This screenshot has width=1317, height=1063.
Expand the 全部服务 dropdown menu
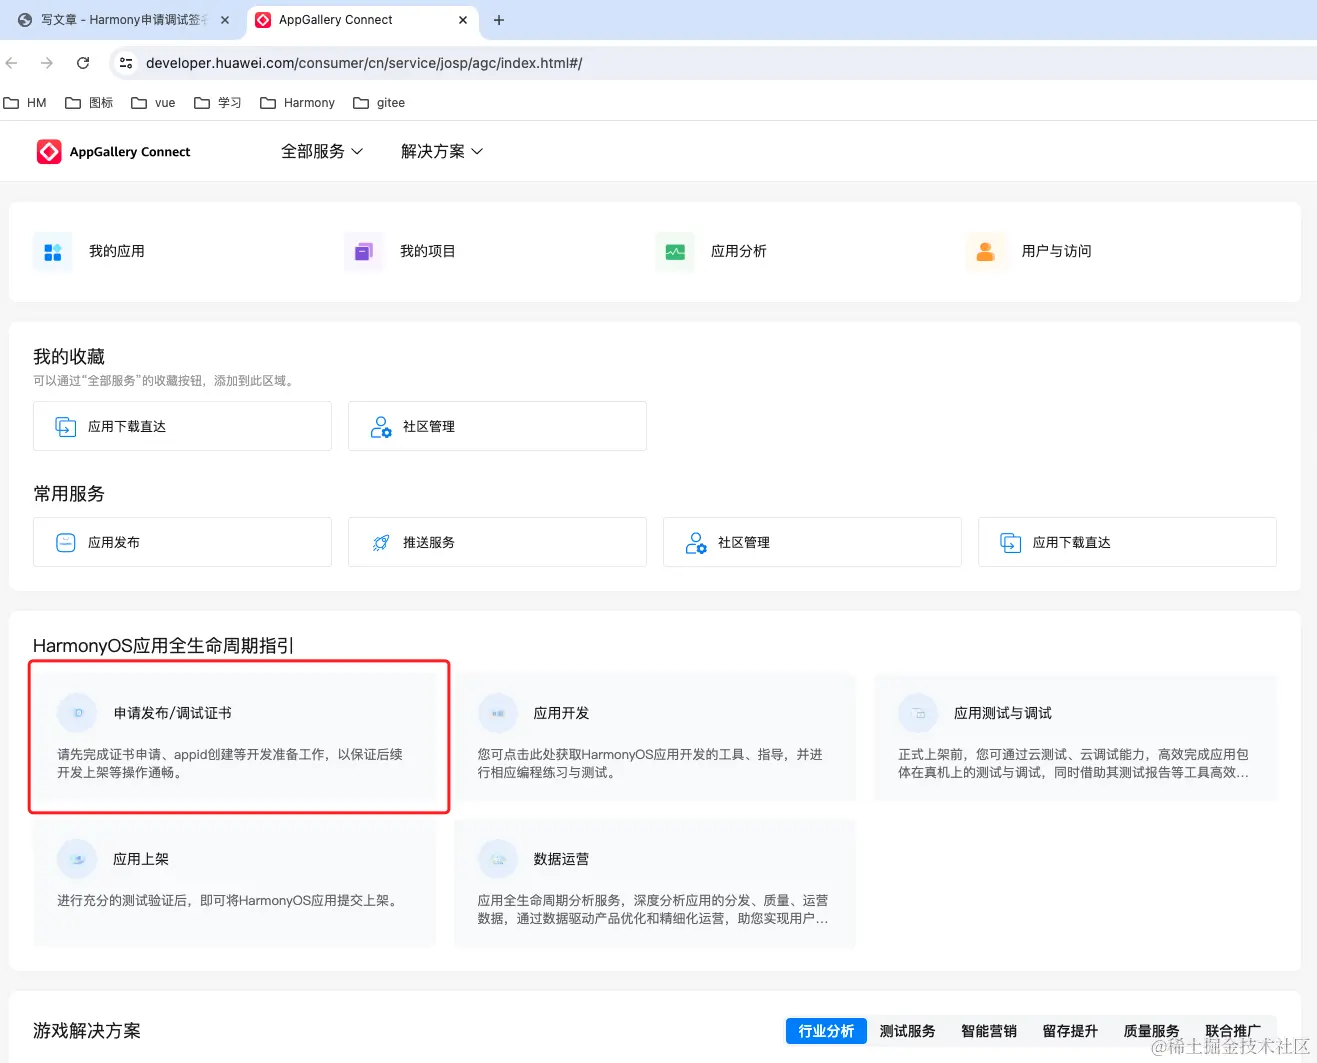click(x=322, y=151)
